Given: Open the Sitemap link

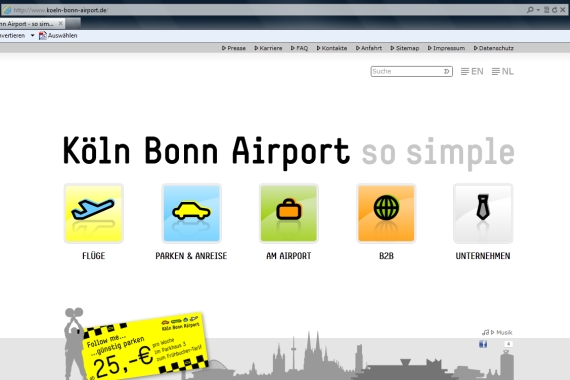Looking at the screenshot, I should click(x=405, y=48).
